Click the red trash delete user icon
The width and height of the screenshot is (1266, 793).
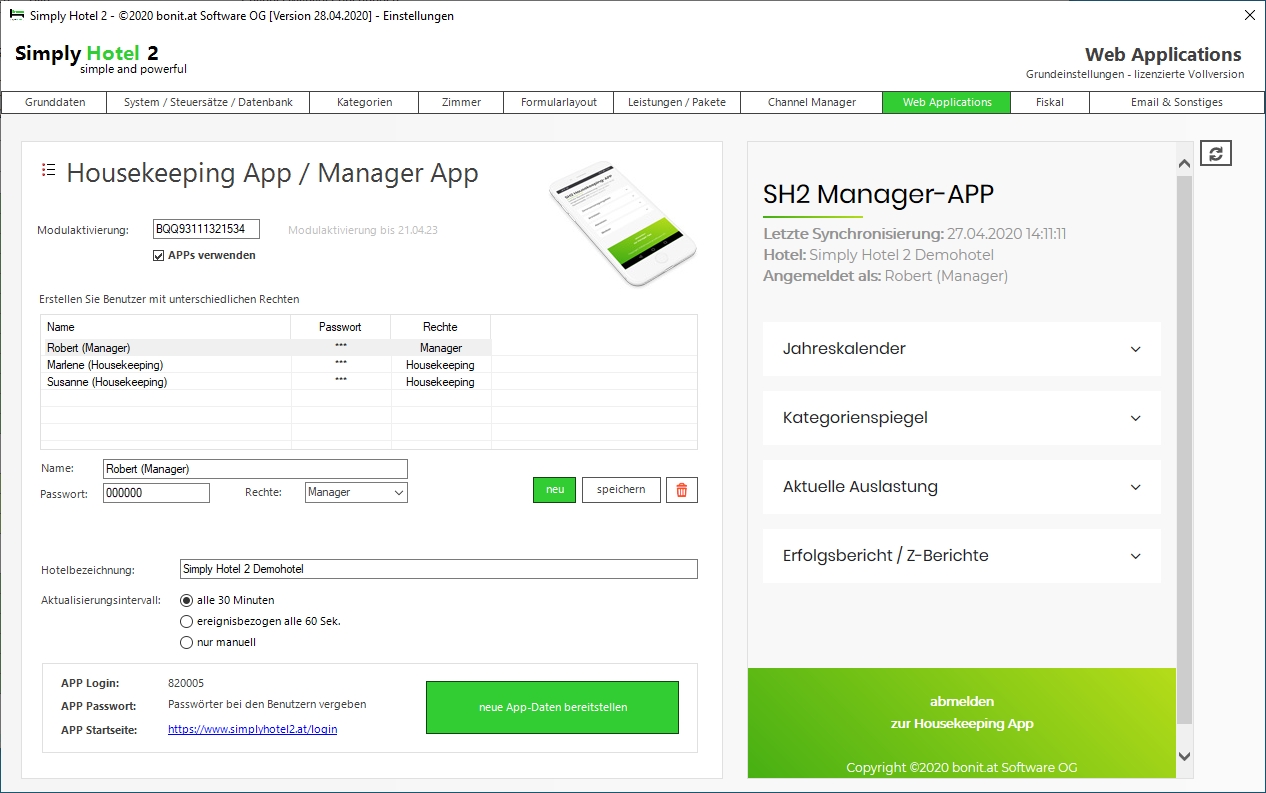tap(682, 490)
